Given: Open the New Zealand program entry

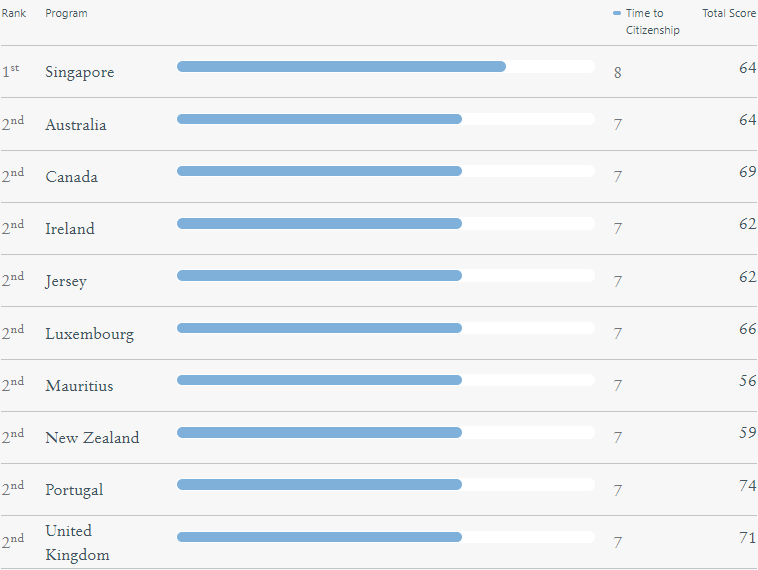Looking at the screenshot, I should pos(92,437).
